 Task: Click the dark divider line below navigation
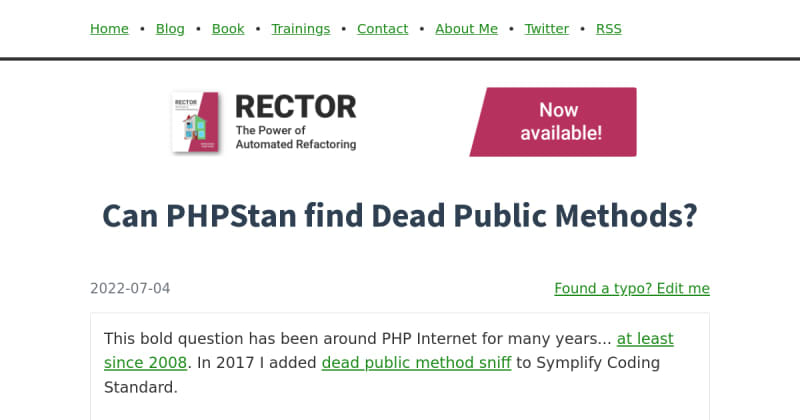[400, 59]
